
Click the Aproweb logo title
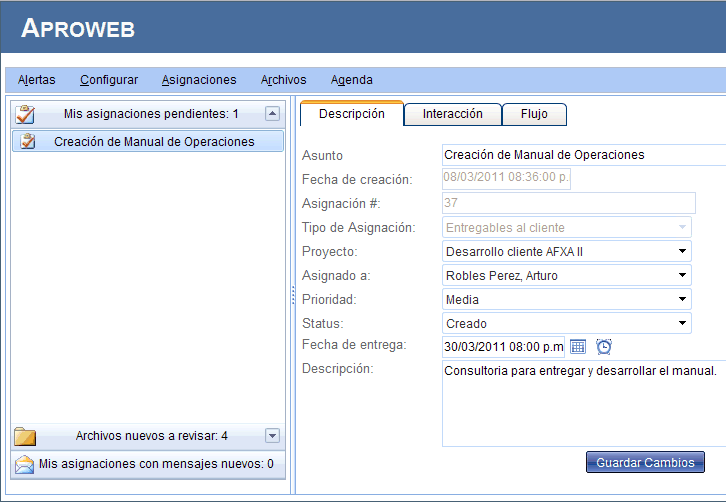click(x=78, y=28)
